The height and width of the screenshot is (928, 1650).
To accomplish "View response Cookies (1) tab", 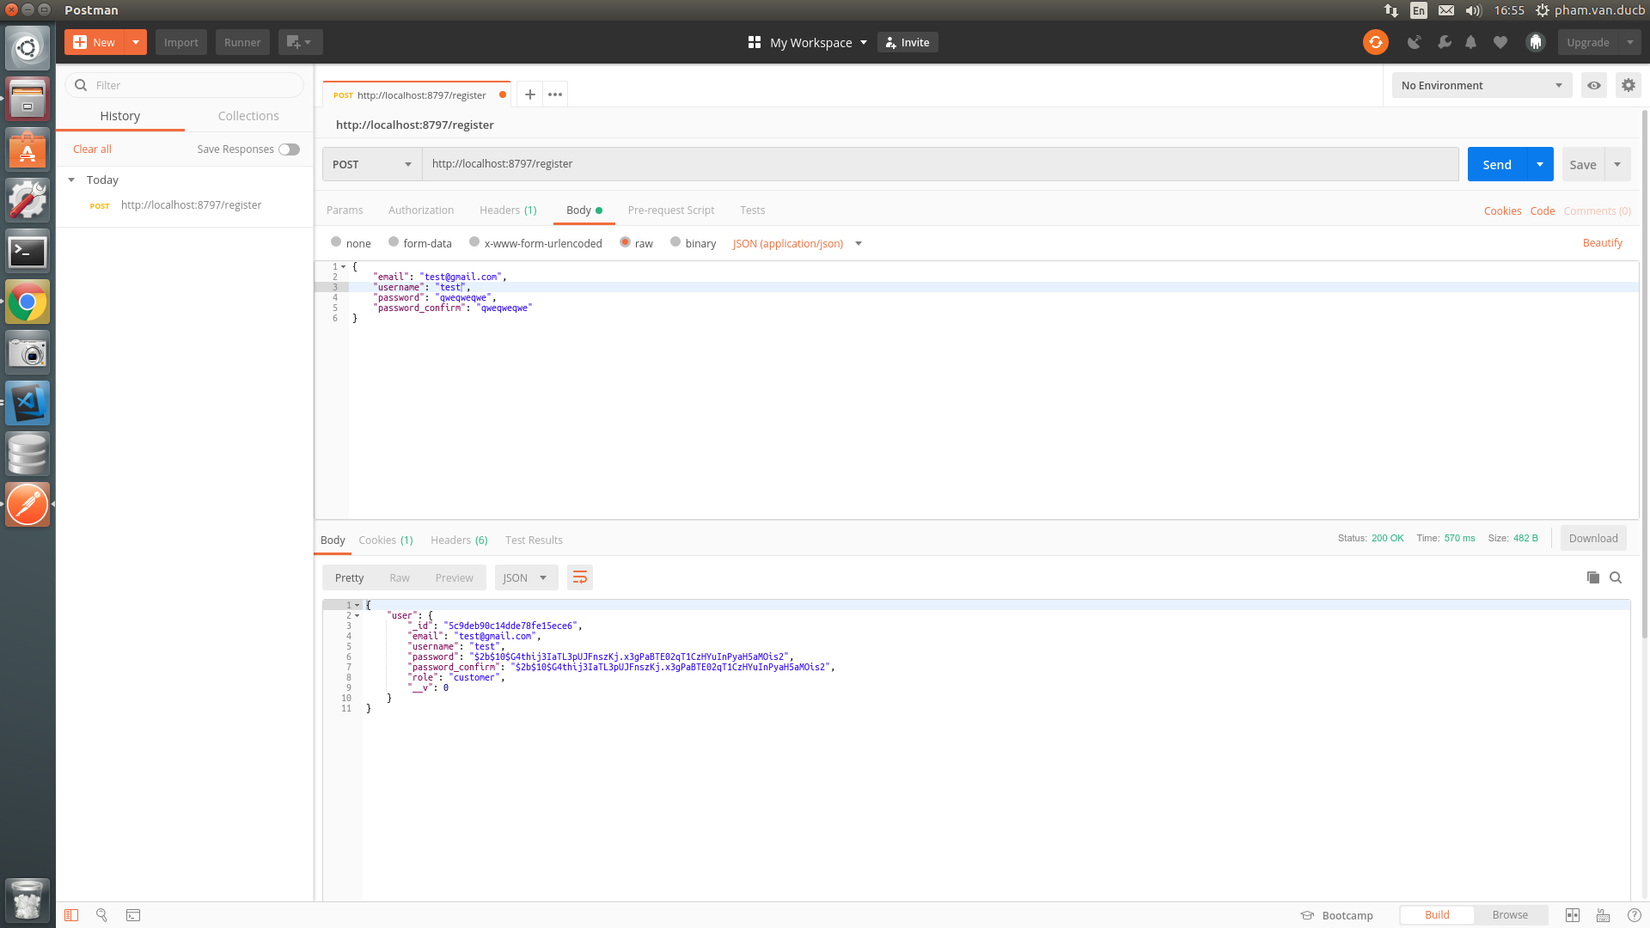I will click(386, 540).
